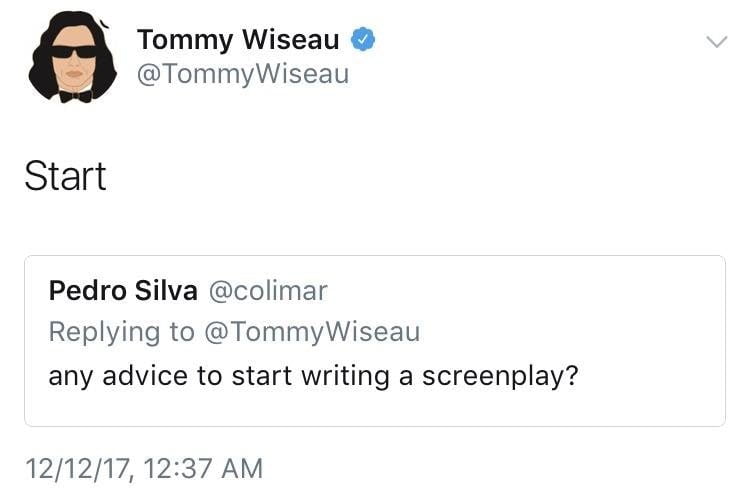Click @TommyWiseau mention in the reply line

click(312, 332)
